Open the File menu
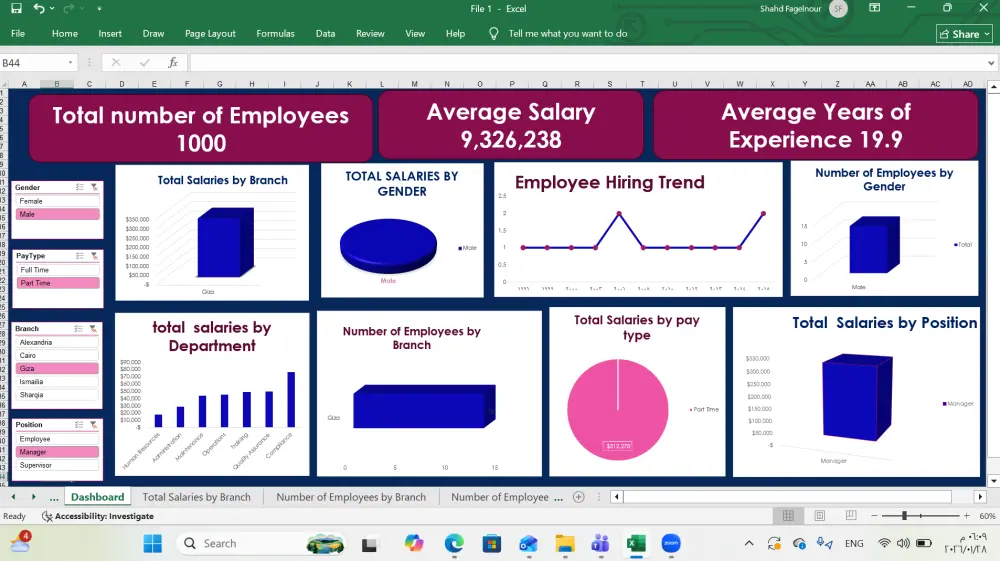 point(18,34)
